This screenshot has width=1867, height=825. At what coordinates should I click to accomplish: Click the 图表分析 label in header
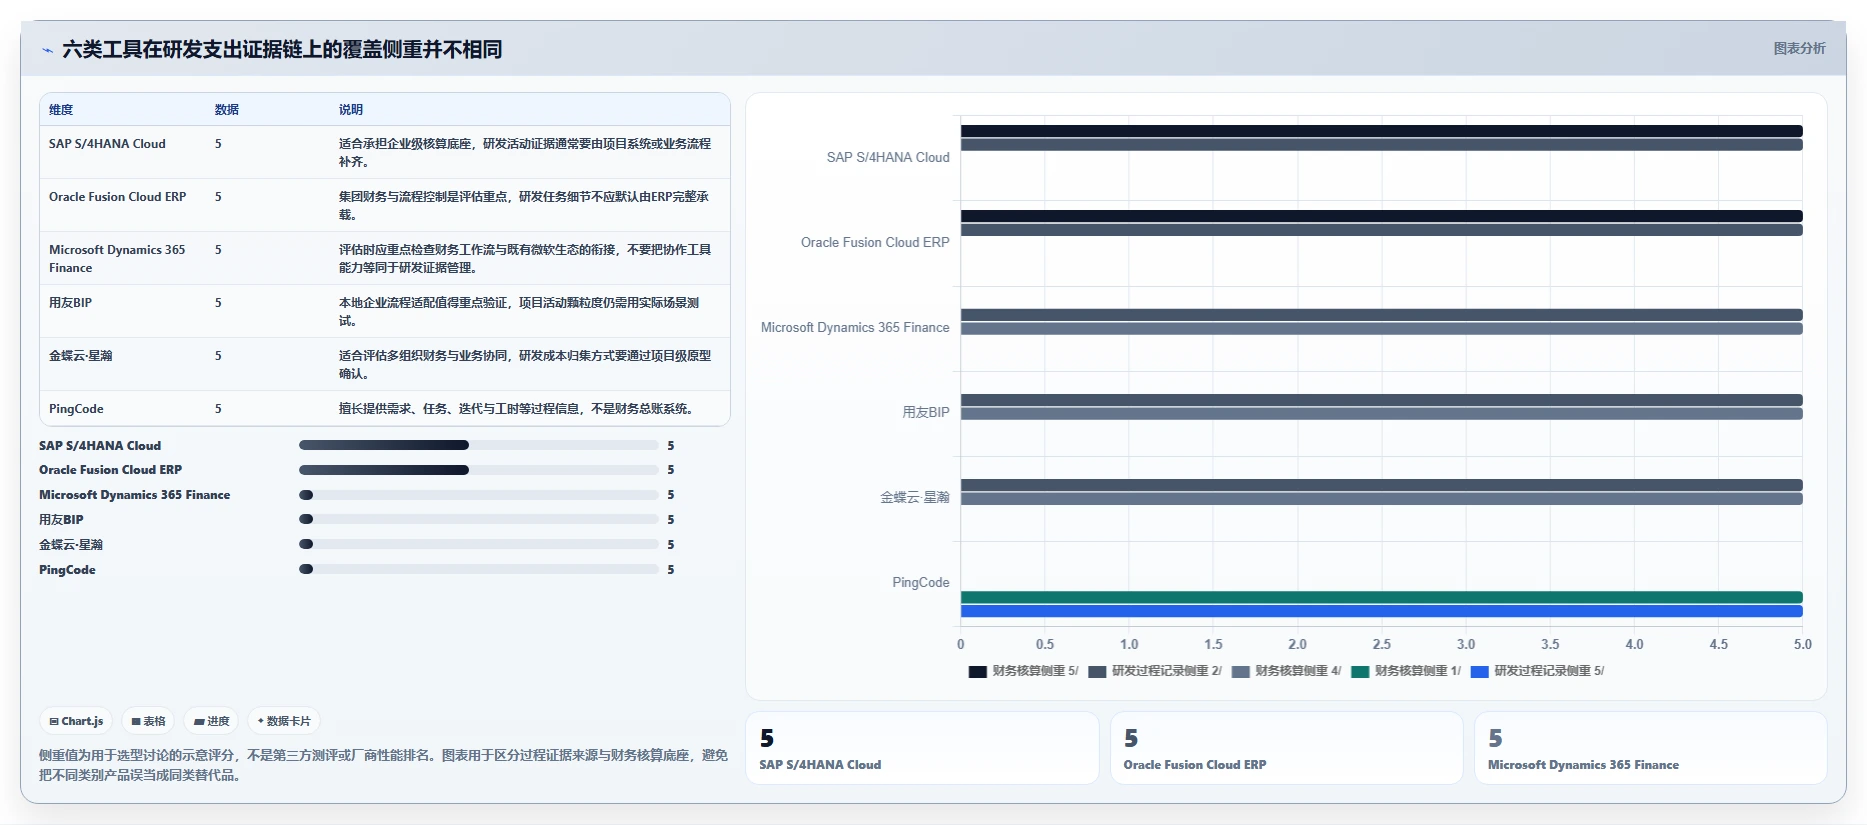(1799, 48)
